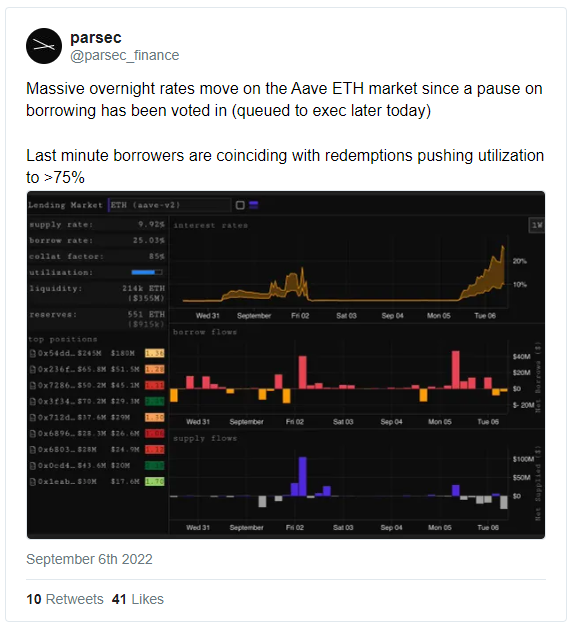Click the September 6th 2022 timestamp
The height and width of the screenshot is (627, 571).
click(89, 559)
